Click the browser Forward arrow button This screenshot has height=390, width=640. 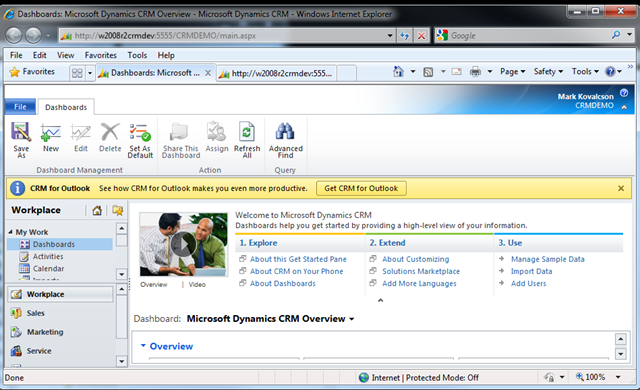[33, 35]
